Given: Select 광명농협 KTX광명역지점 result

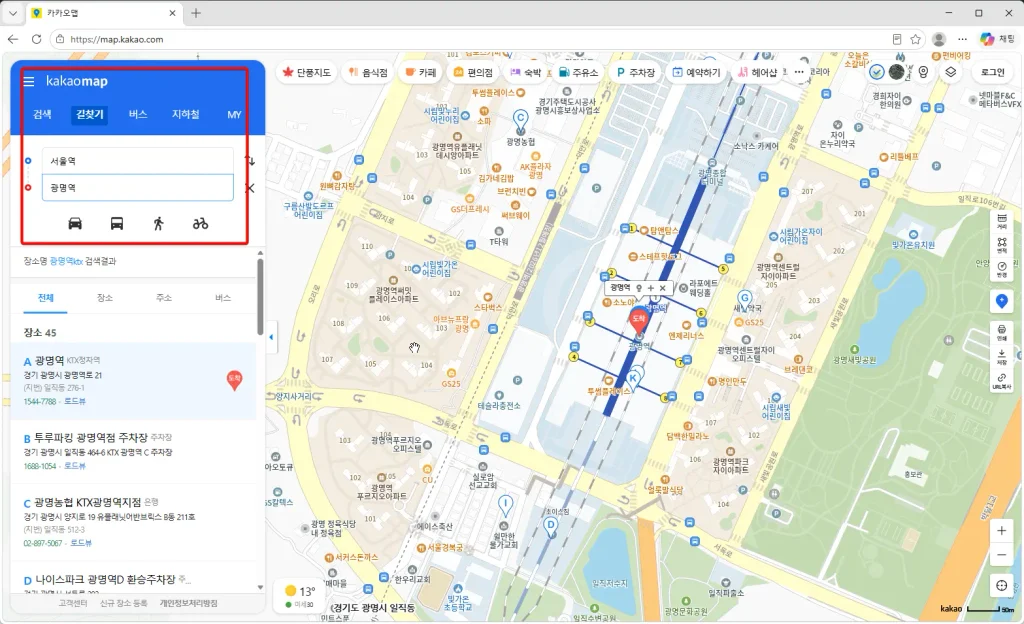Looking at the screenshot, I should click(88, 503).
